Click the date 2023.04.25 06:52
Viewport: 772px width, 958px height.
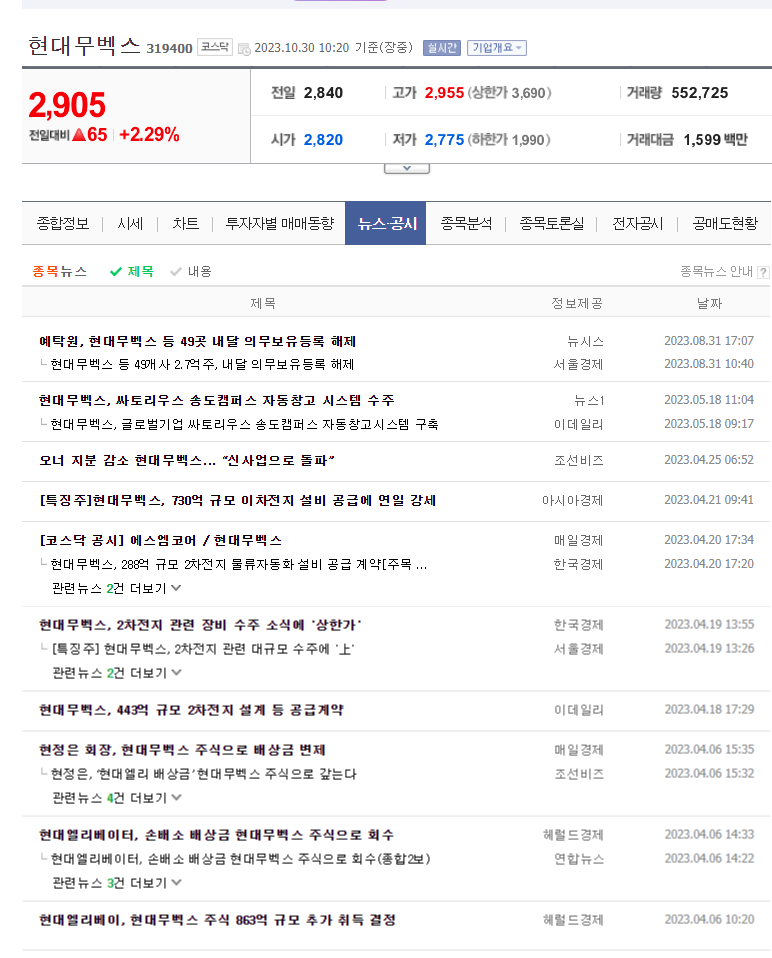coord(709,460)
